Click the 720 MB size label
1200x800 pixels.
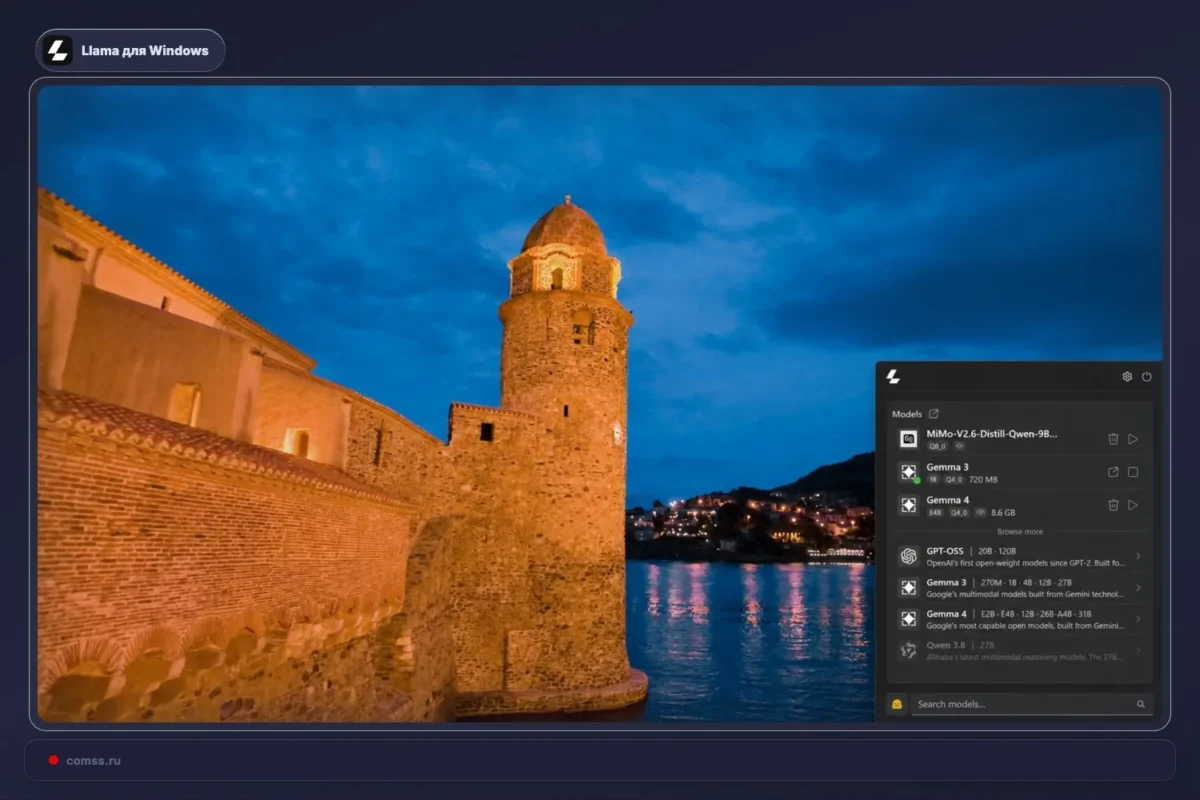click(983, 480)
